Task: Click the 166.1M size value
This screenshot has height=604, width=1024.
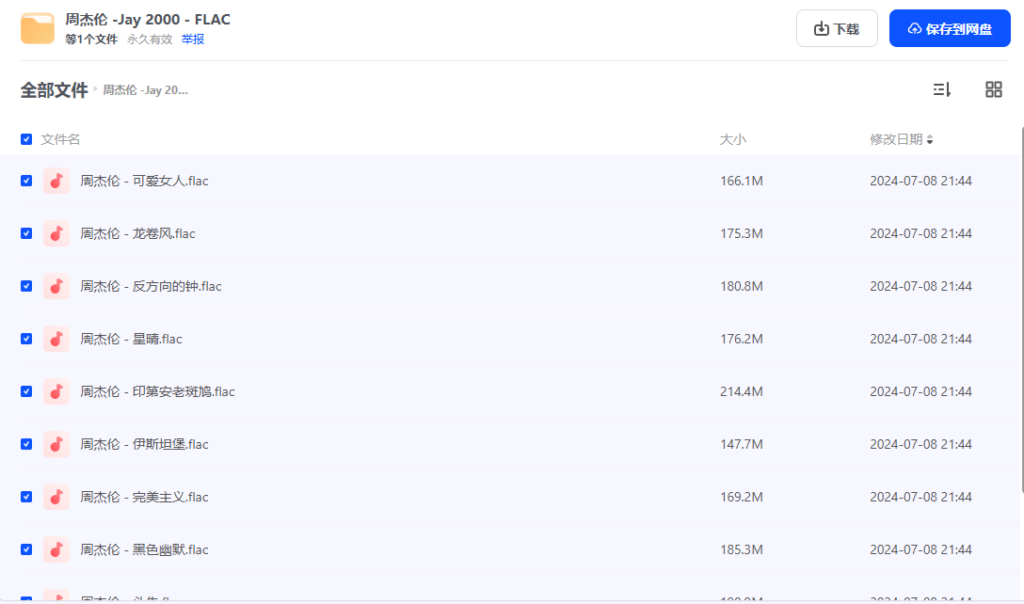Action: [x=741, y=181]
